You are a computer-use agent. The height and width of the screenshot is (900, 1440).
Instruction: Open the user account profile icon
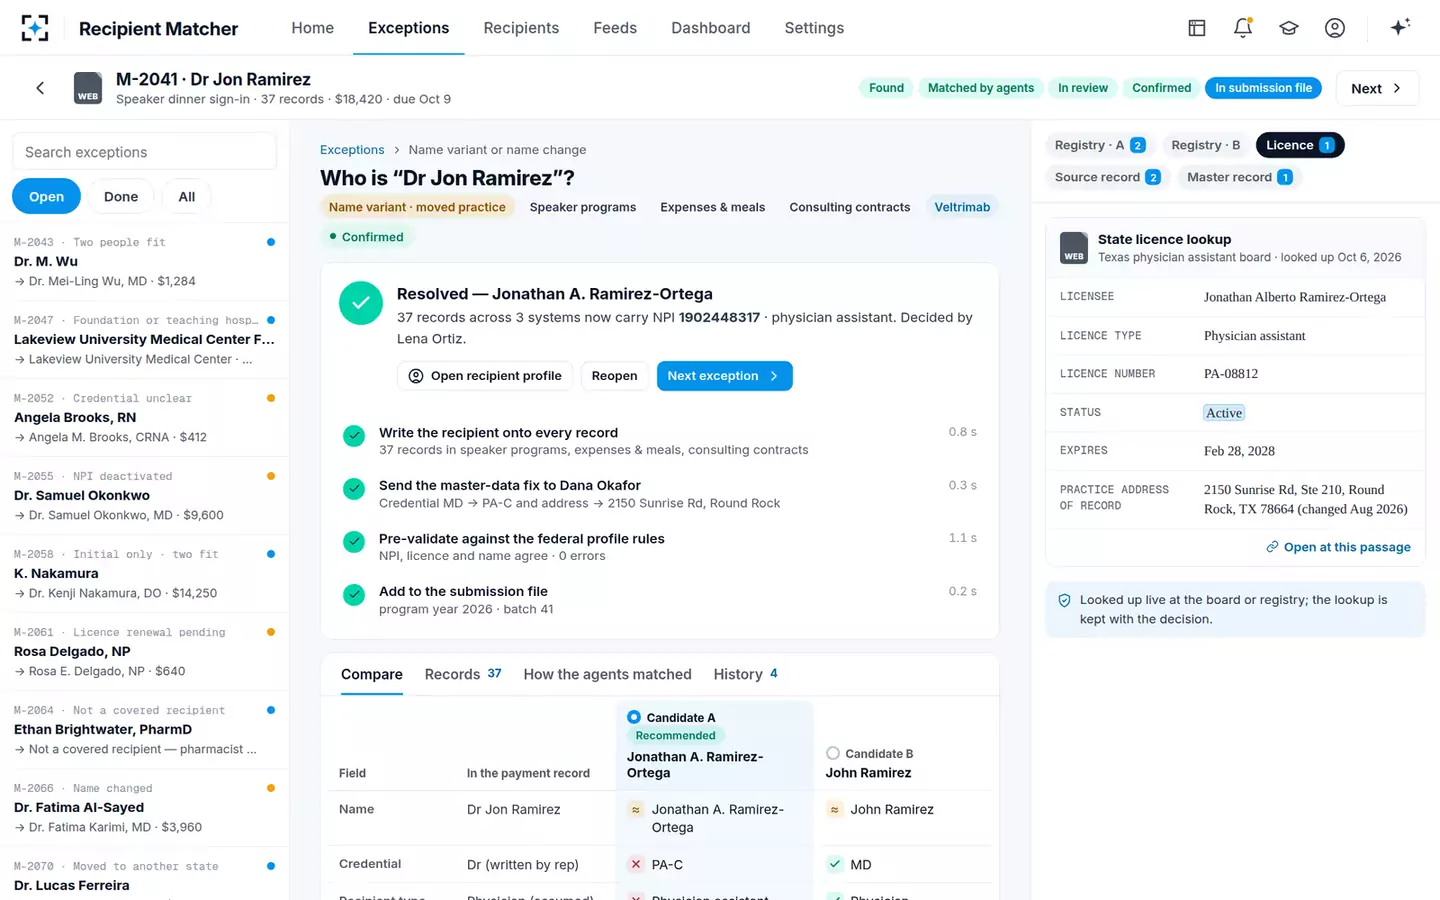pos(1335,28)
